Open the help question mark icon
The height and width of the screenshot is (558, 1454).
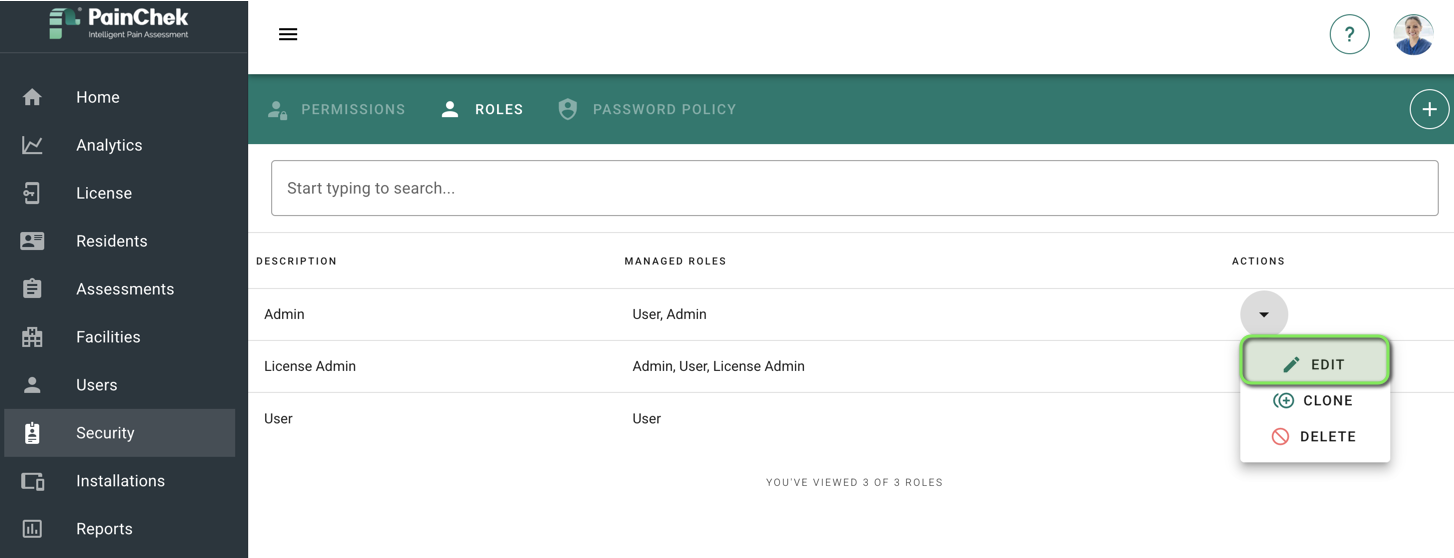pos(1349,35)
